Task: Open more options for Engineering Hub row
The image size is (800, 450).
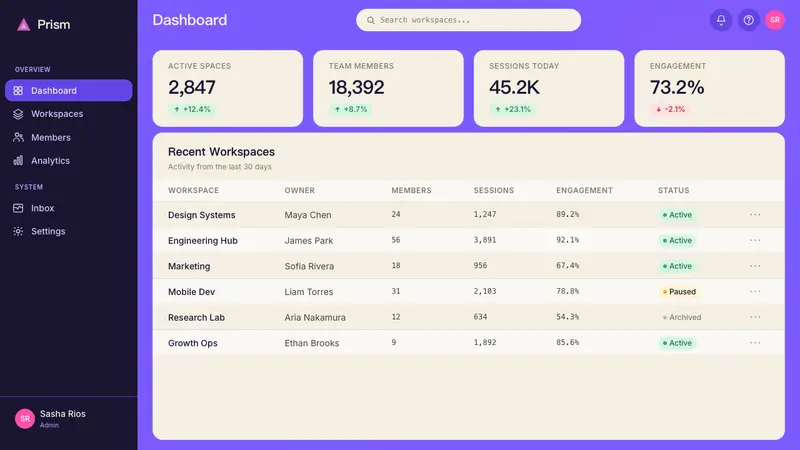Action: (x=755, y=240)
